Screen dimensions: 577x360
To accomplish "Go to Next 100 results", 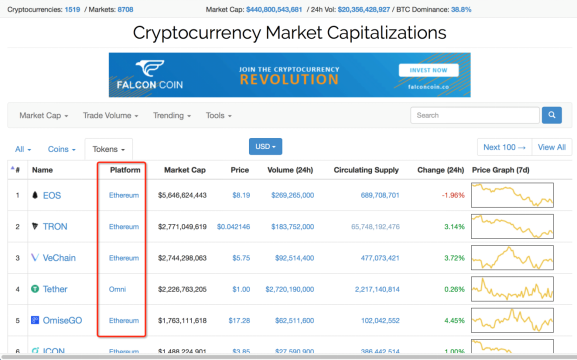I will 504,147.
